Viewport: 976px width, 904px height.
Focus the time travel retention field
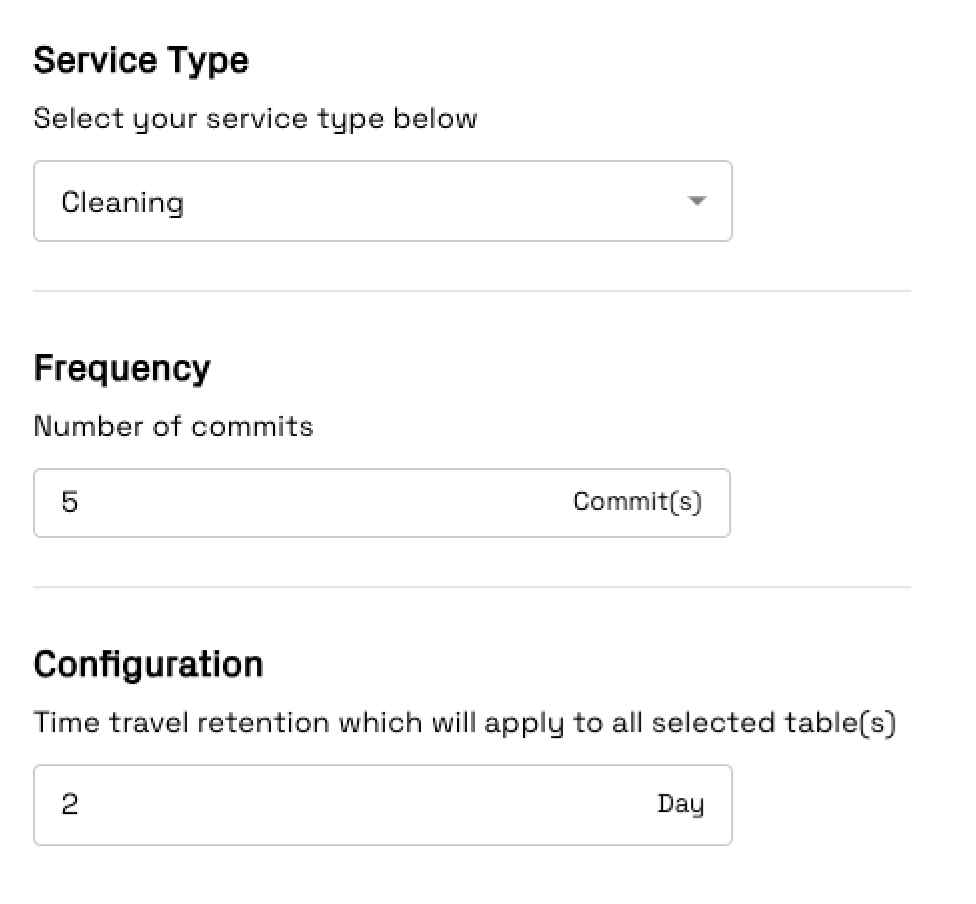coord(383,805)
